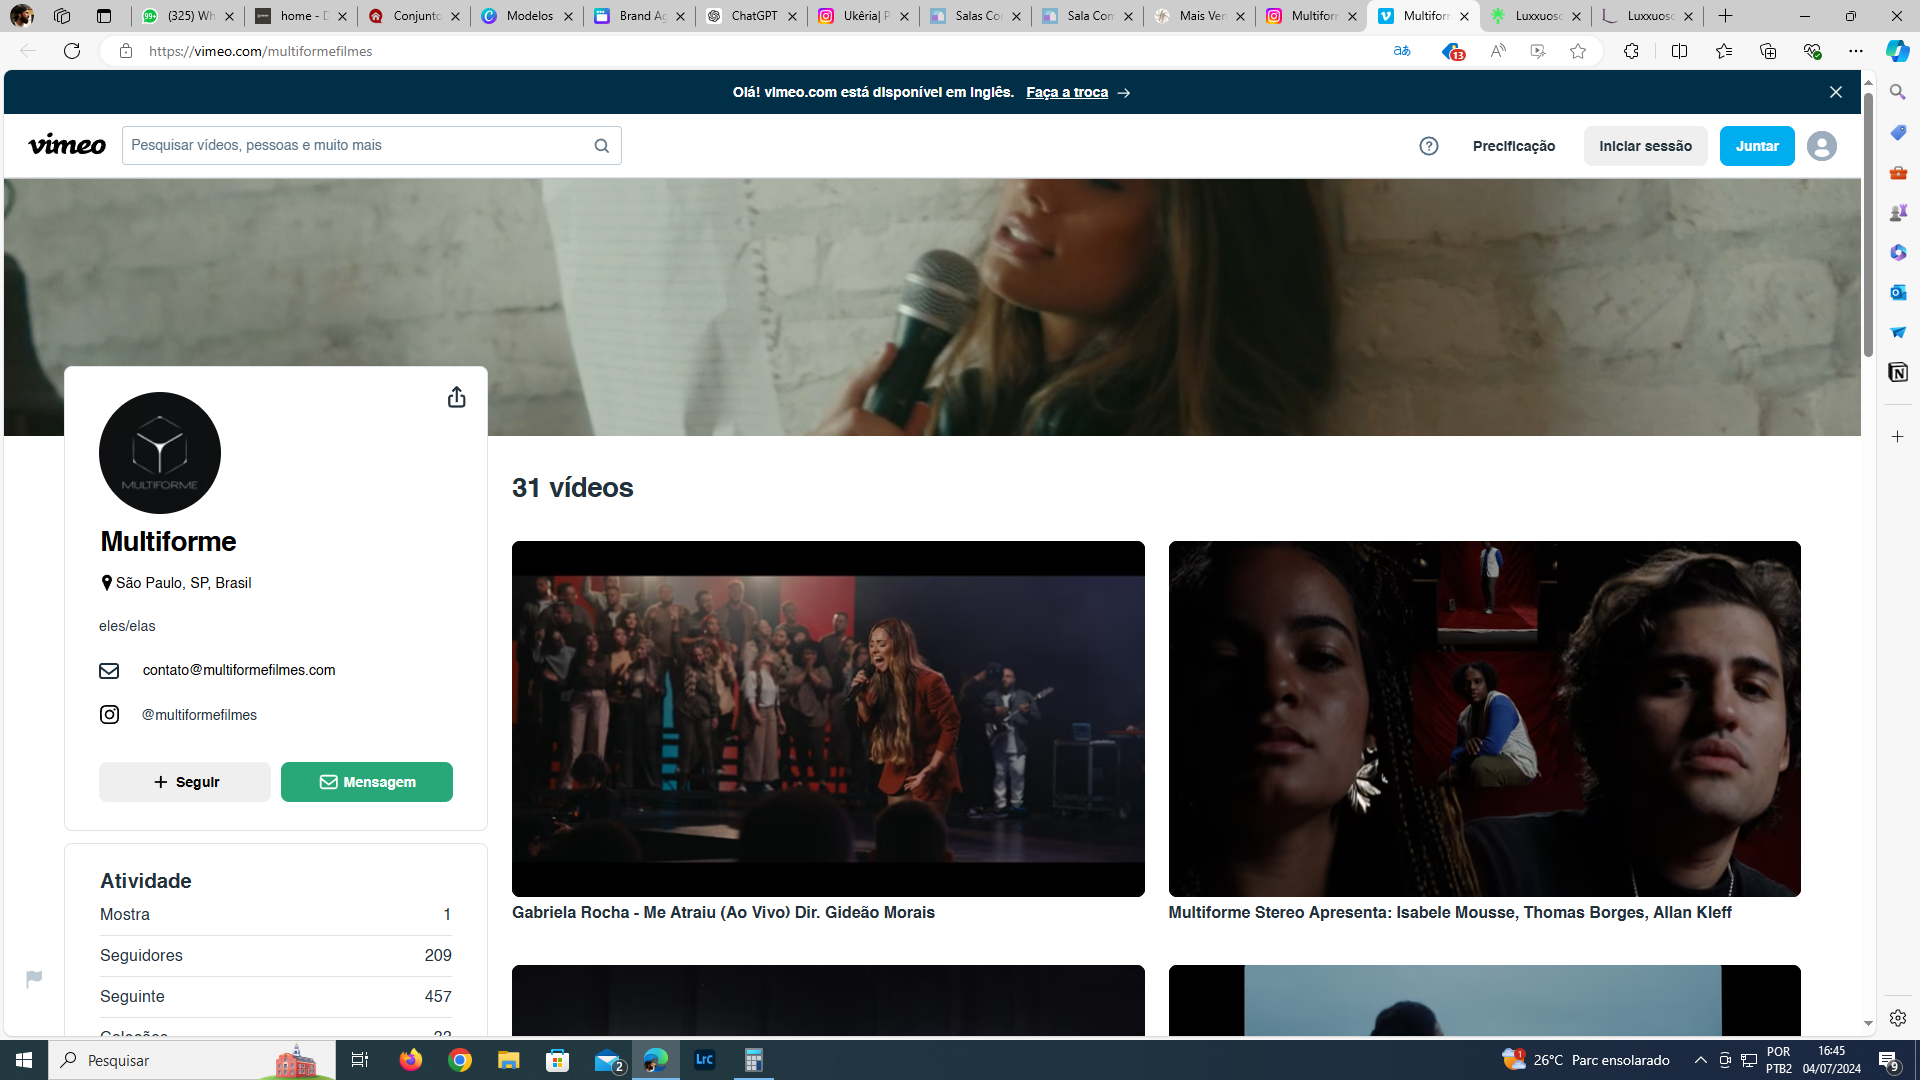
Task: Click the Instagram icon on profile
Action: (109, 715)
